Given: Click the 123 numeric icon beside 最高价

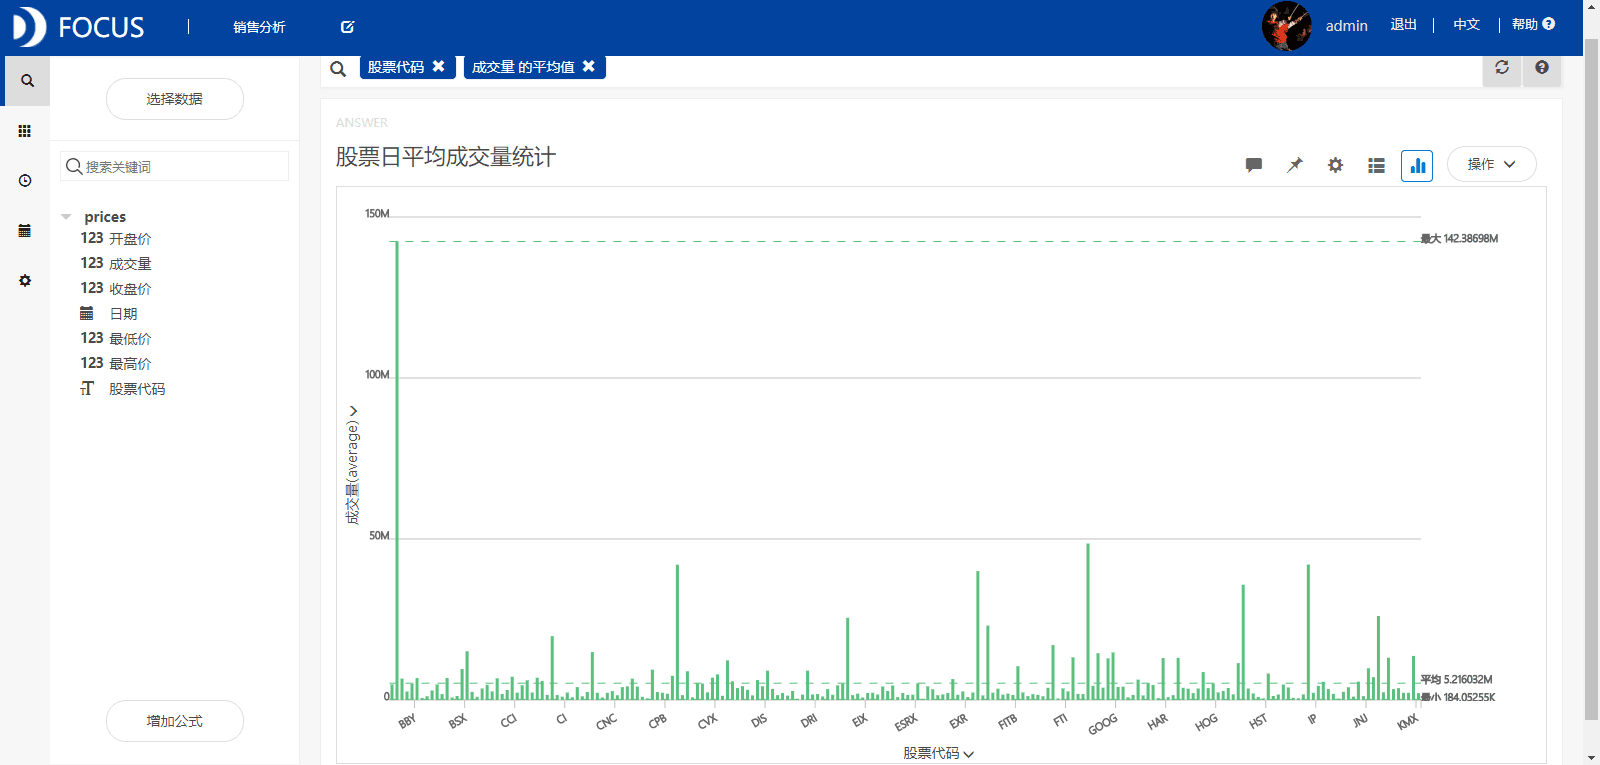Looking at the screenshot, I should tap(92, 363).
